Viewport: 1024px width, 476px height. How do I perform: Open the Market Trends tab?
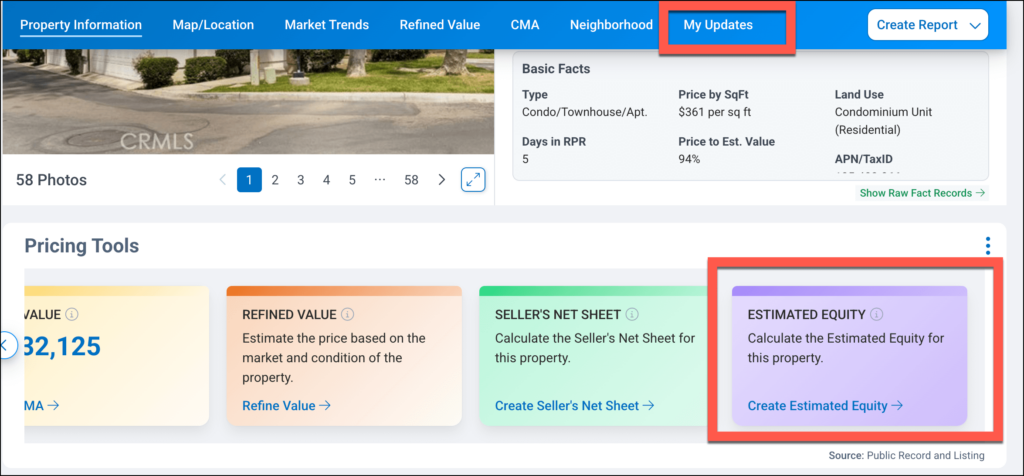coord(326,25)
